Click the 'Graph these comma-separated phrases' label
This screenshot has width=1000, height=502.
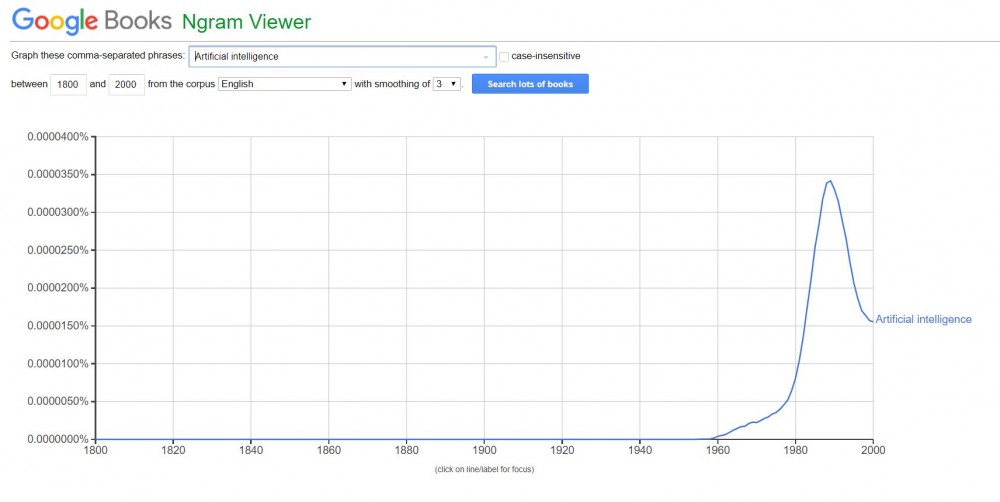[x=97, y=56]
